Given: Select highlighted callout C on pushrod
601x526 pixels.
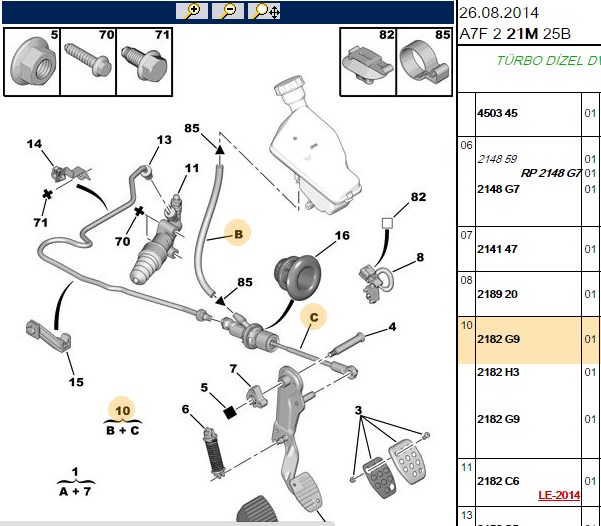Looking at the screenshot, I should (x=314, y=317).
